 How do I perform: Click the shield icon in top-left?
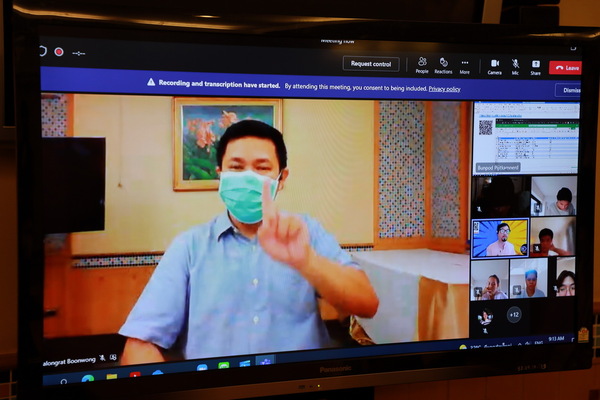(x=43, y=51)
